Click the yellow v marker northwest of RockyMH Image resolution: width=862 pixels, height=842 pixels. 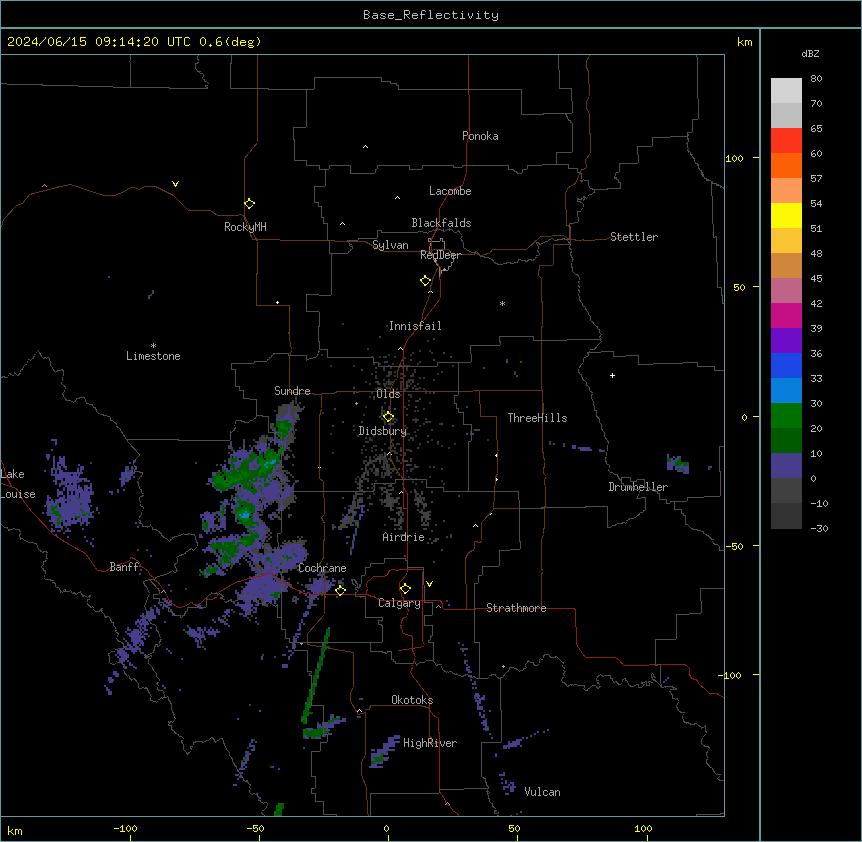175,184
